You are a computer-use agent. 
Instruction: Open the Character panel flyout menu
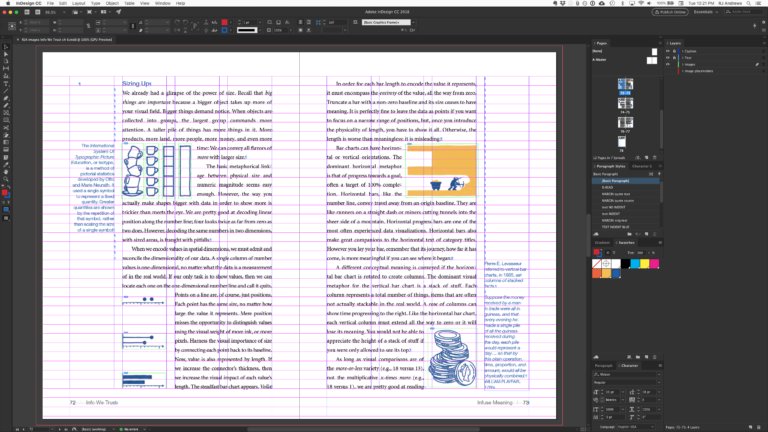[660, 365]
